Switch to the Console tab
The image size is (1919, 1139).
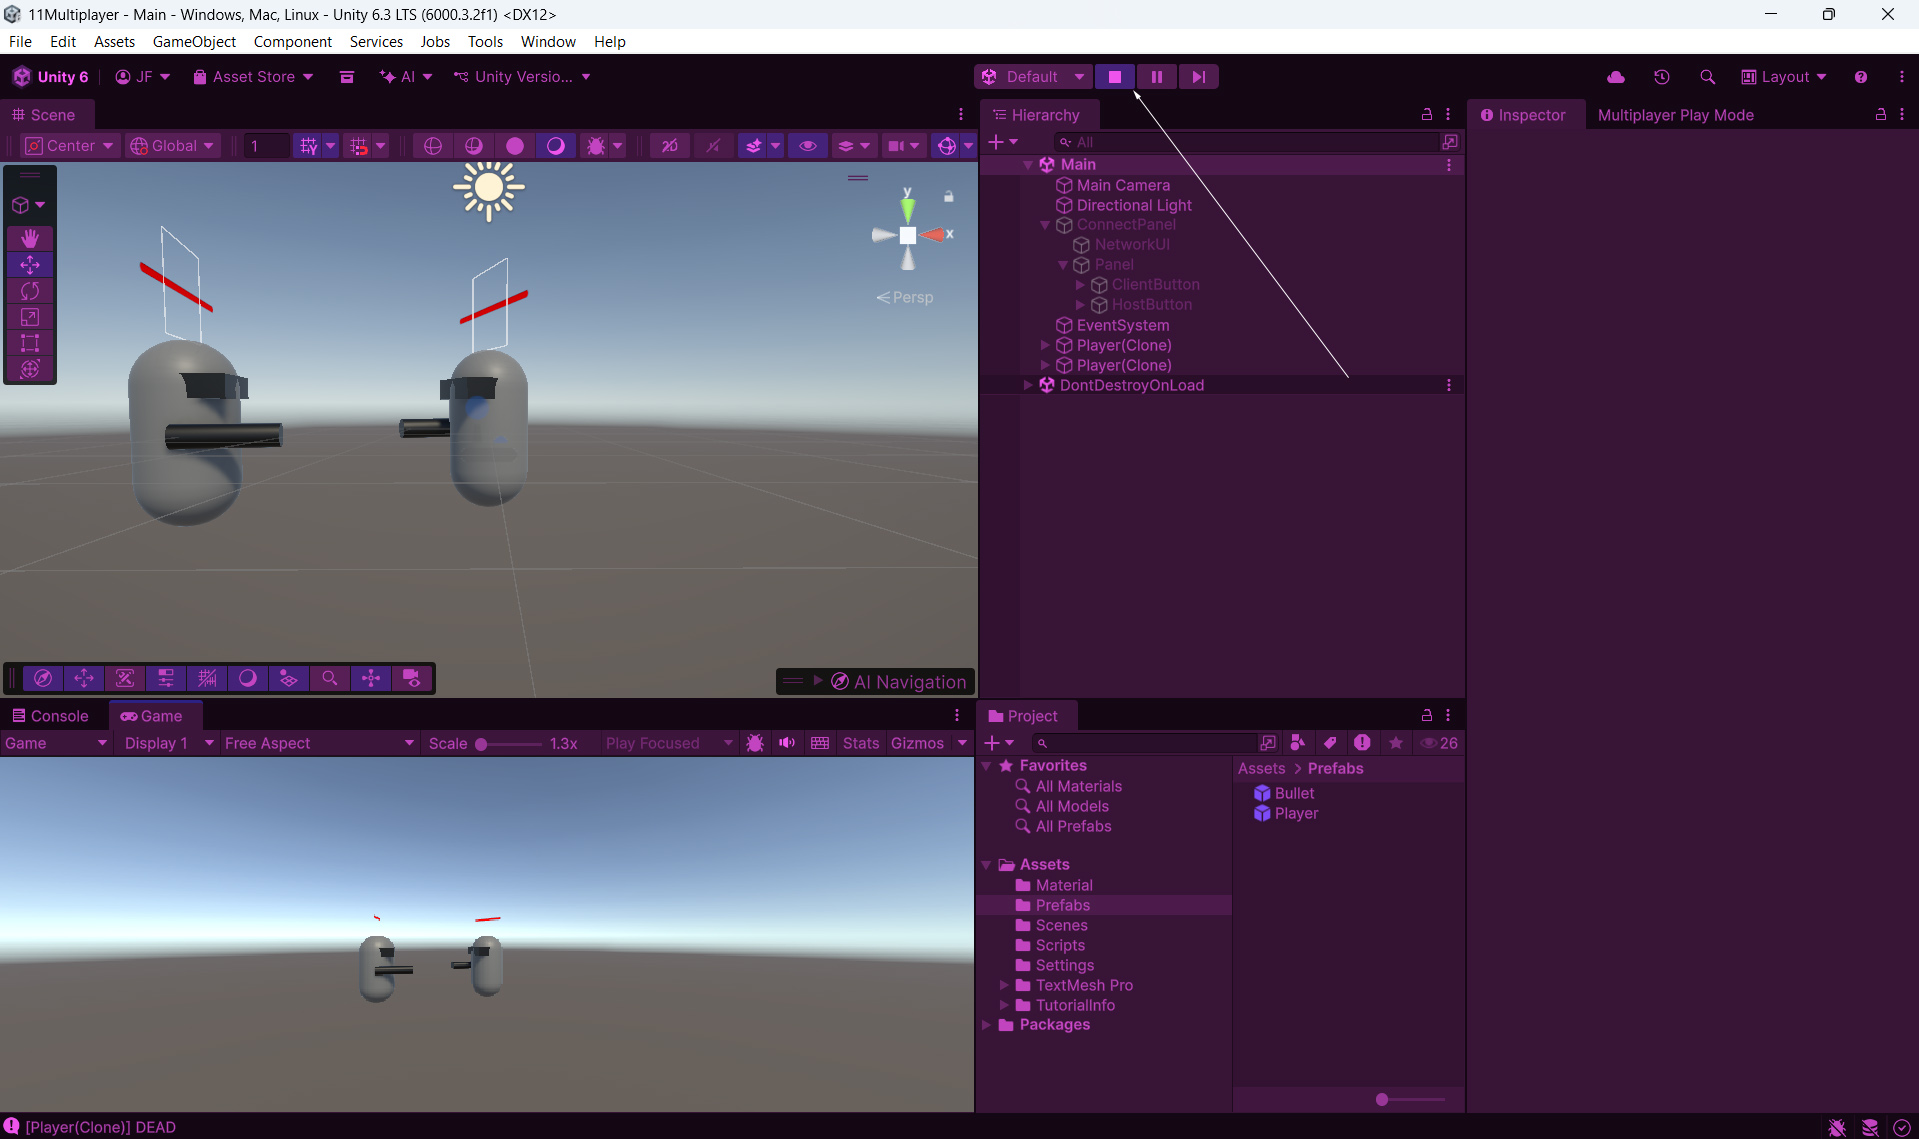point(50,716)
